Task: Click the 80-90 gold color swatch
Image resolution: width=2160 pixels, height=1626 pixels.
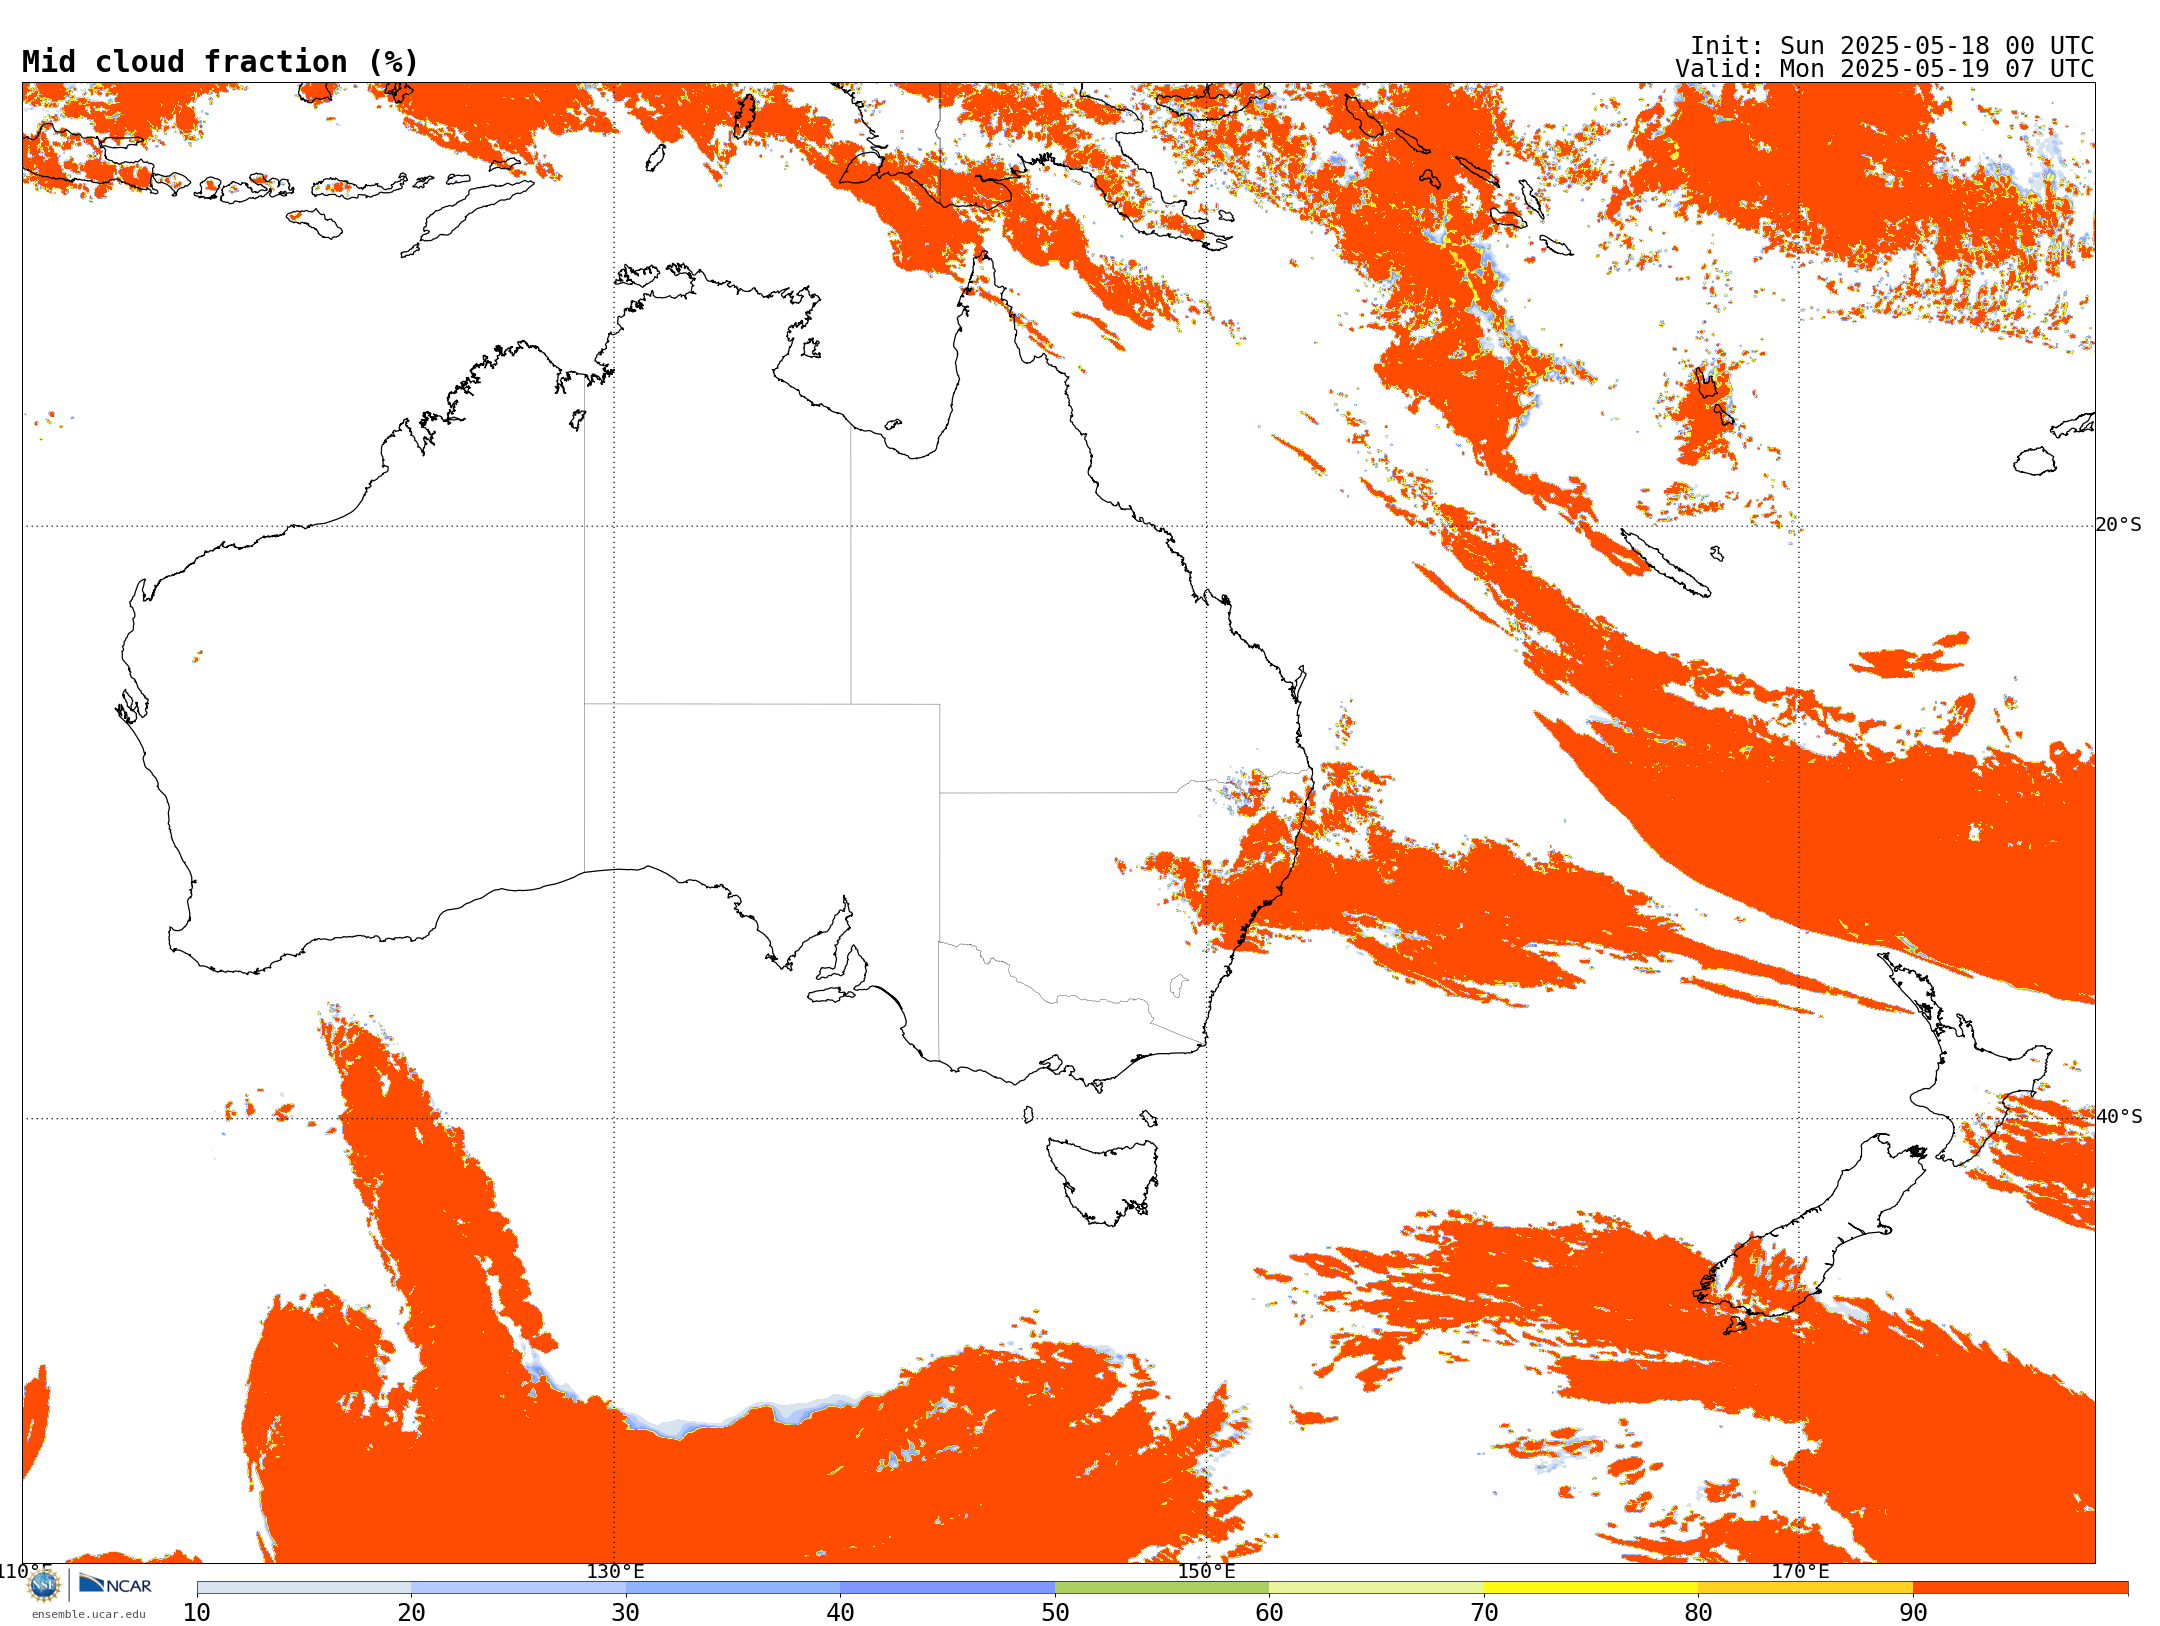Action: (1805, 1588)
